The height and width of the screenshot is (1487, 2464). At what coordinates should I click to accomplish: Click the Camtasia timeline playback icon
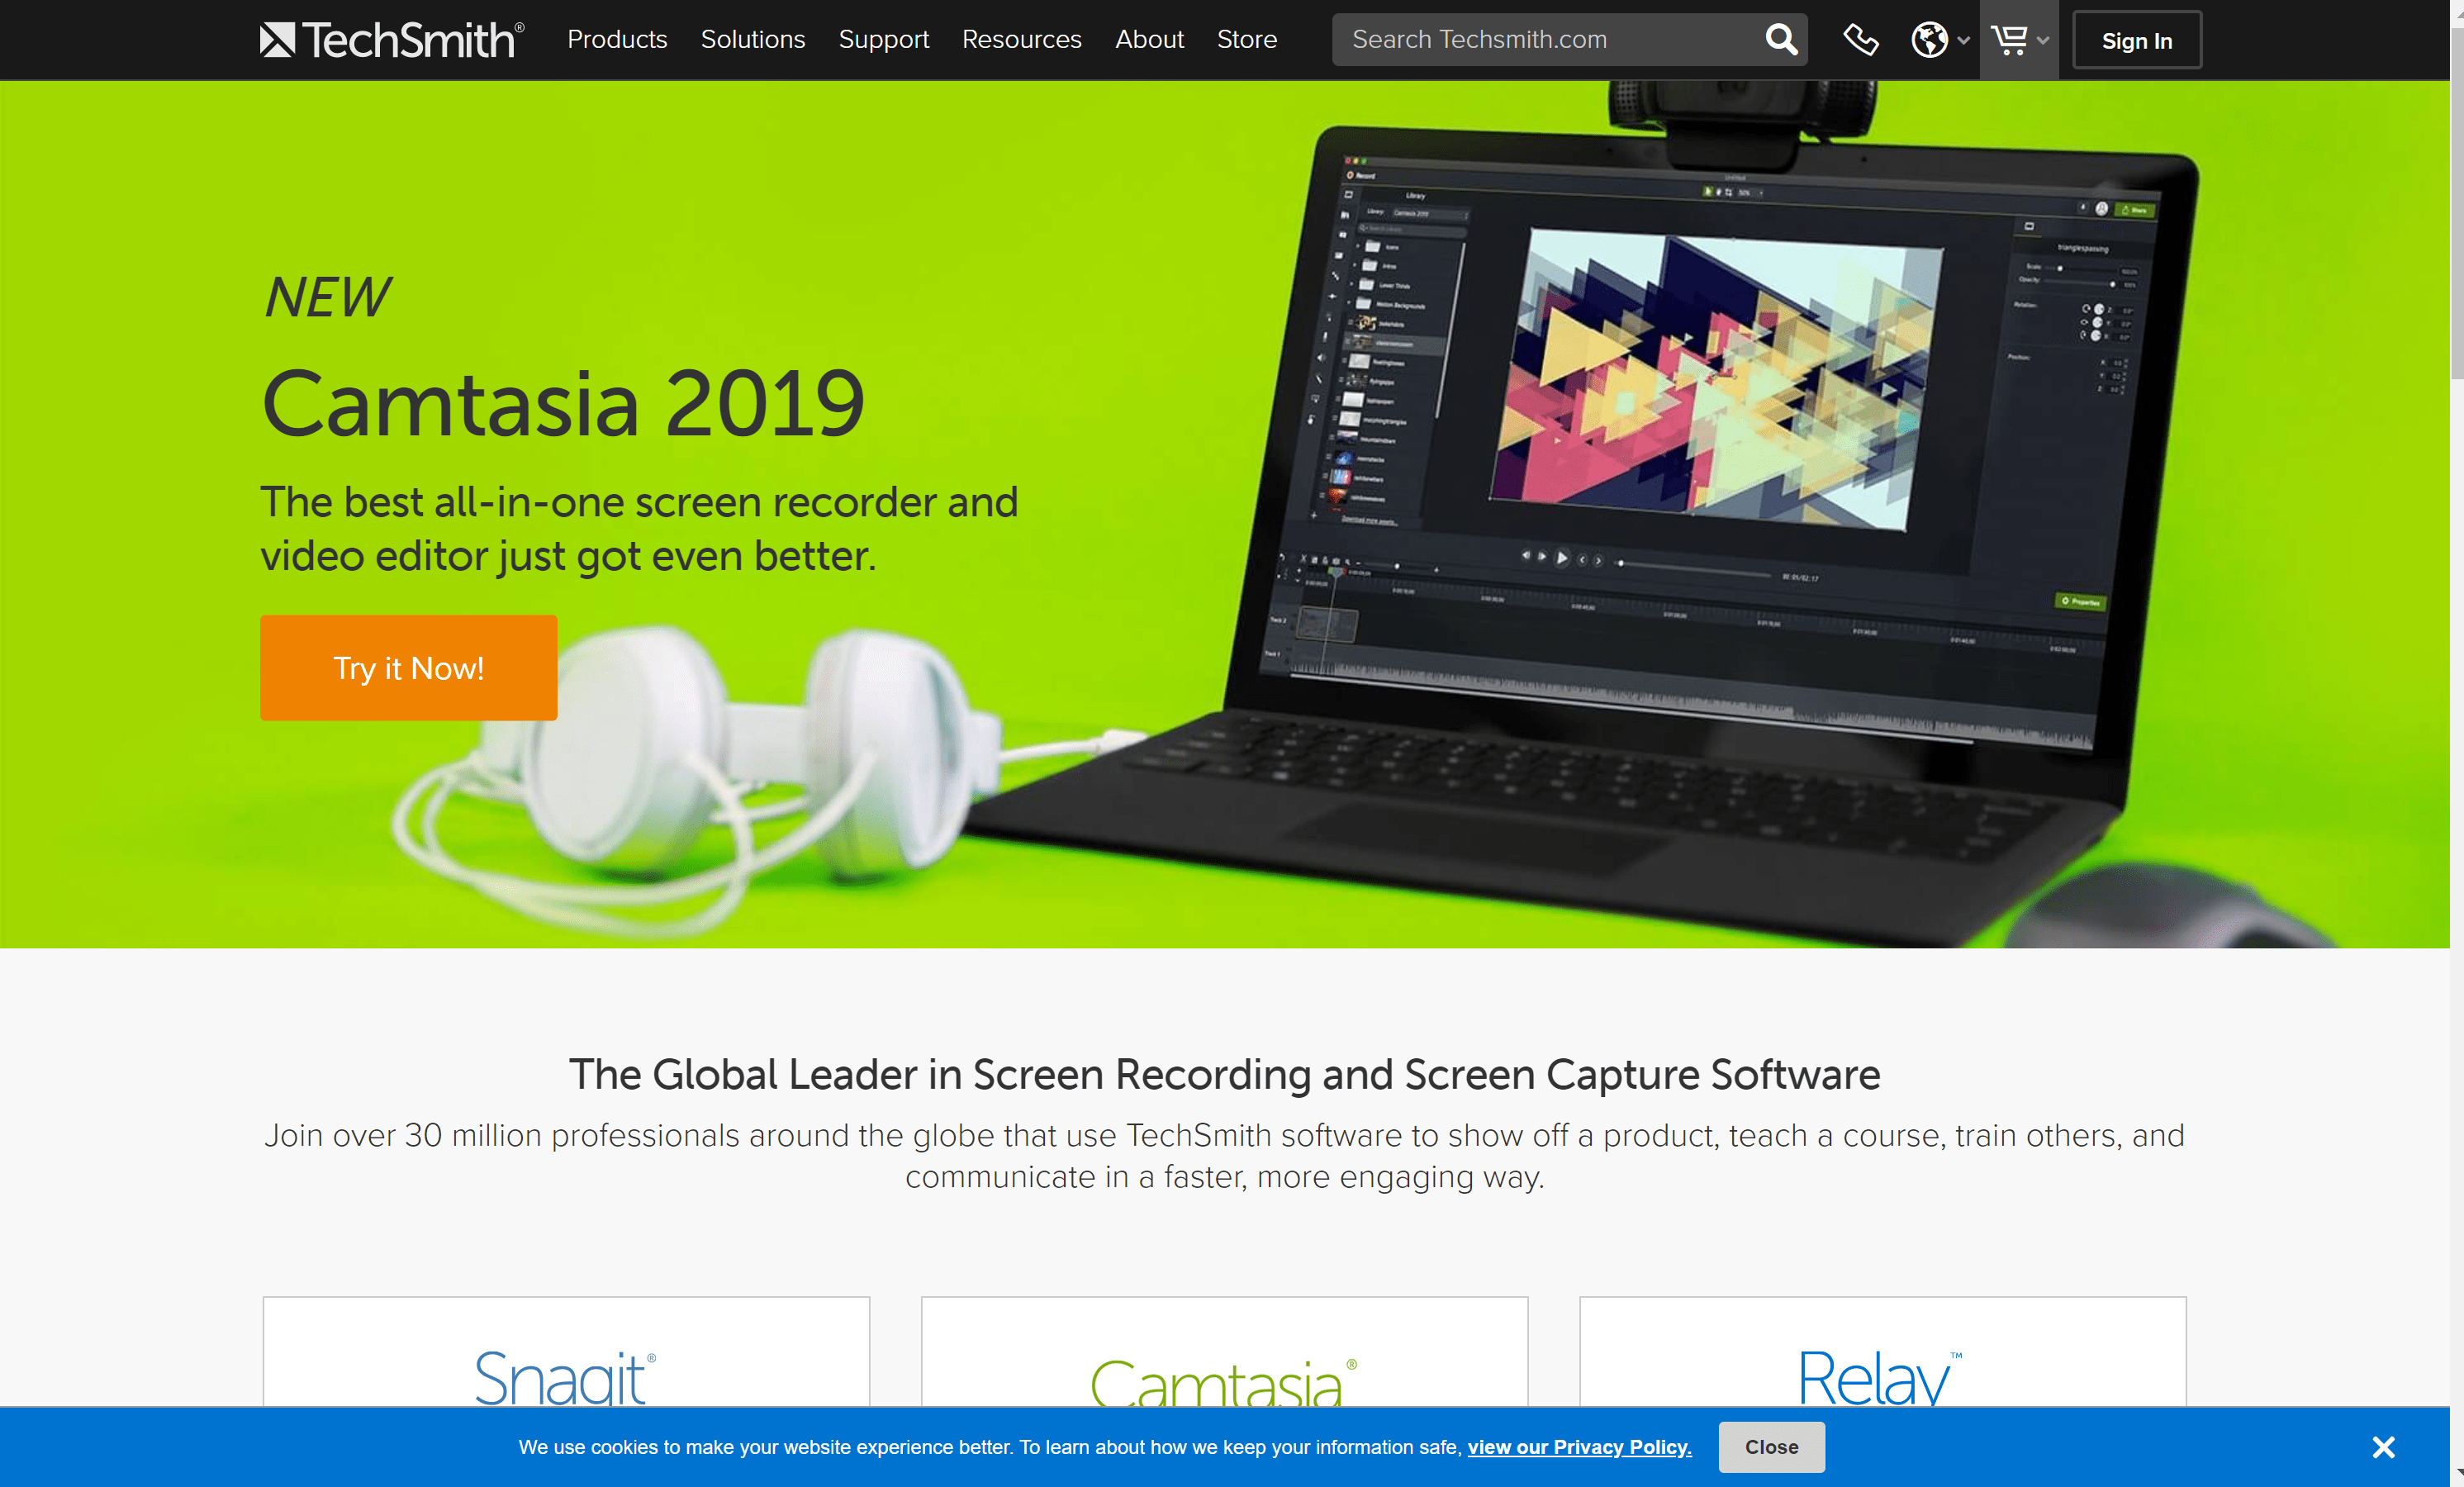point(1561,558)
